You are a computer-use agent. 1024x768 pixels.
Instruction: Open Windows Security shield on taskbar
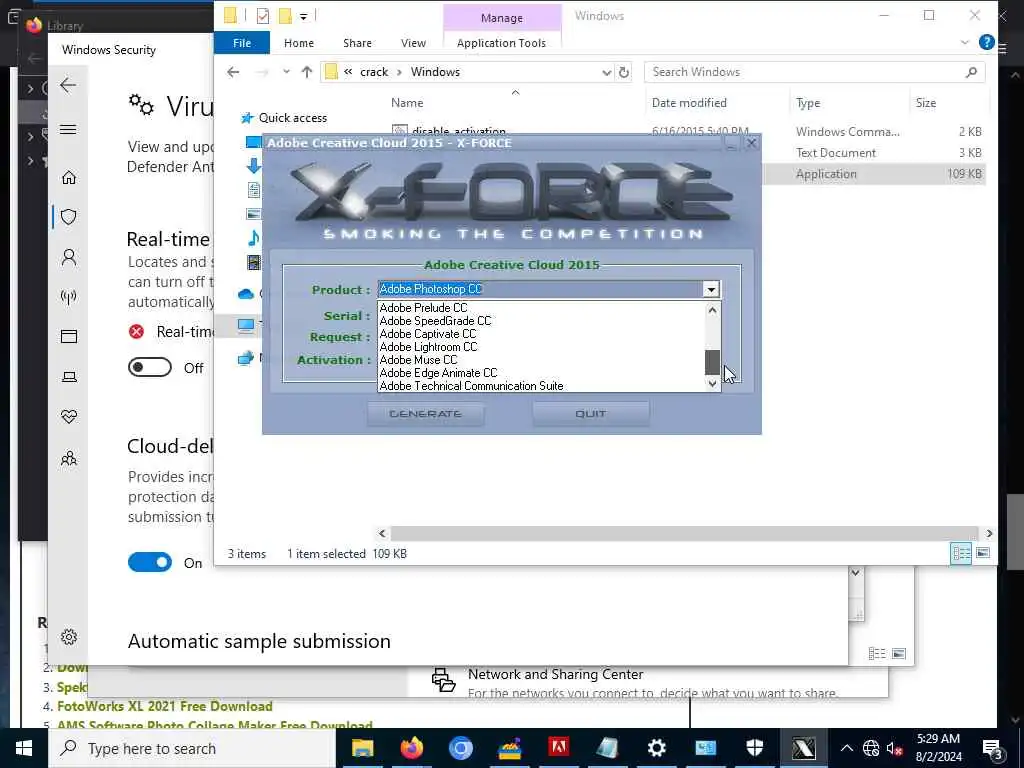(754, 748)
